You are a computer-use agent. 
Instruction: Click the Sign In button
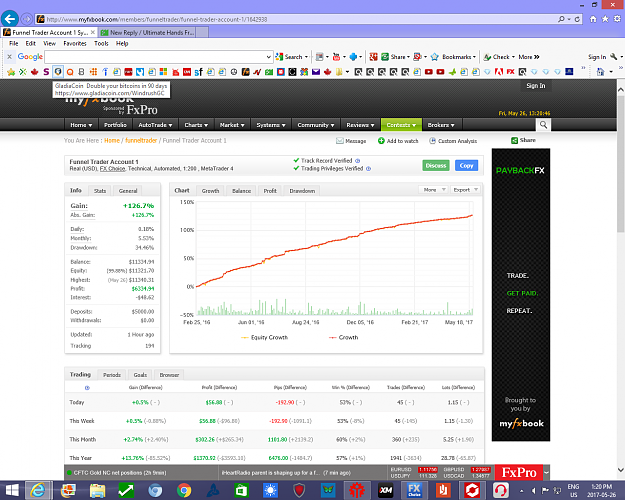(536, 86)
